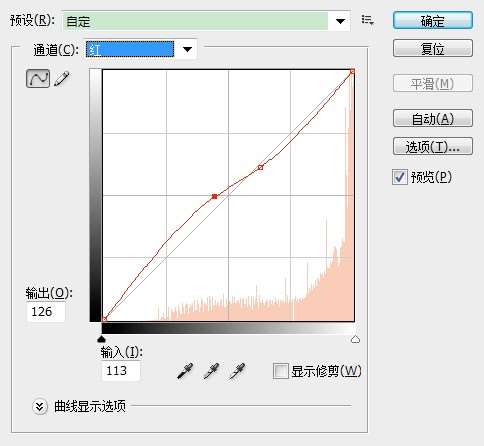Click the 确定 OK button
The width and height of the screenshot is (484, 446).
click(x=433, y=21)
